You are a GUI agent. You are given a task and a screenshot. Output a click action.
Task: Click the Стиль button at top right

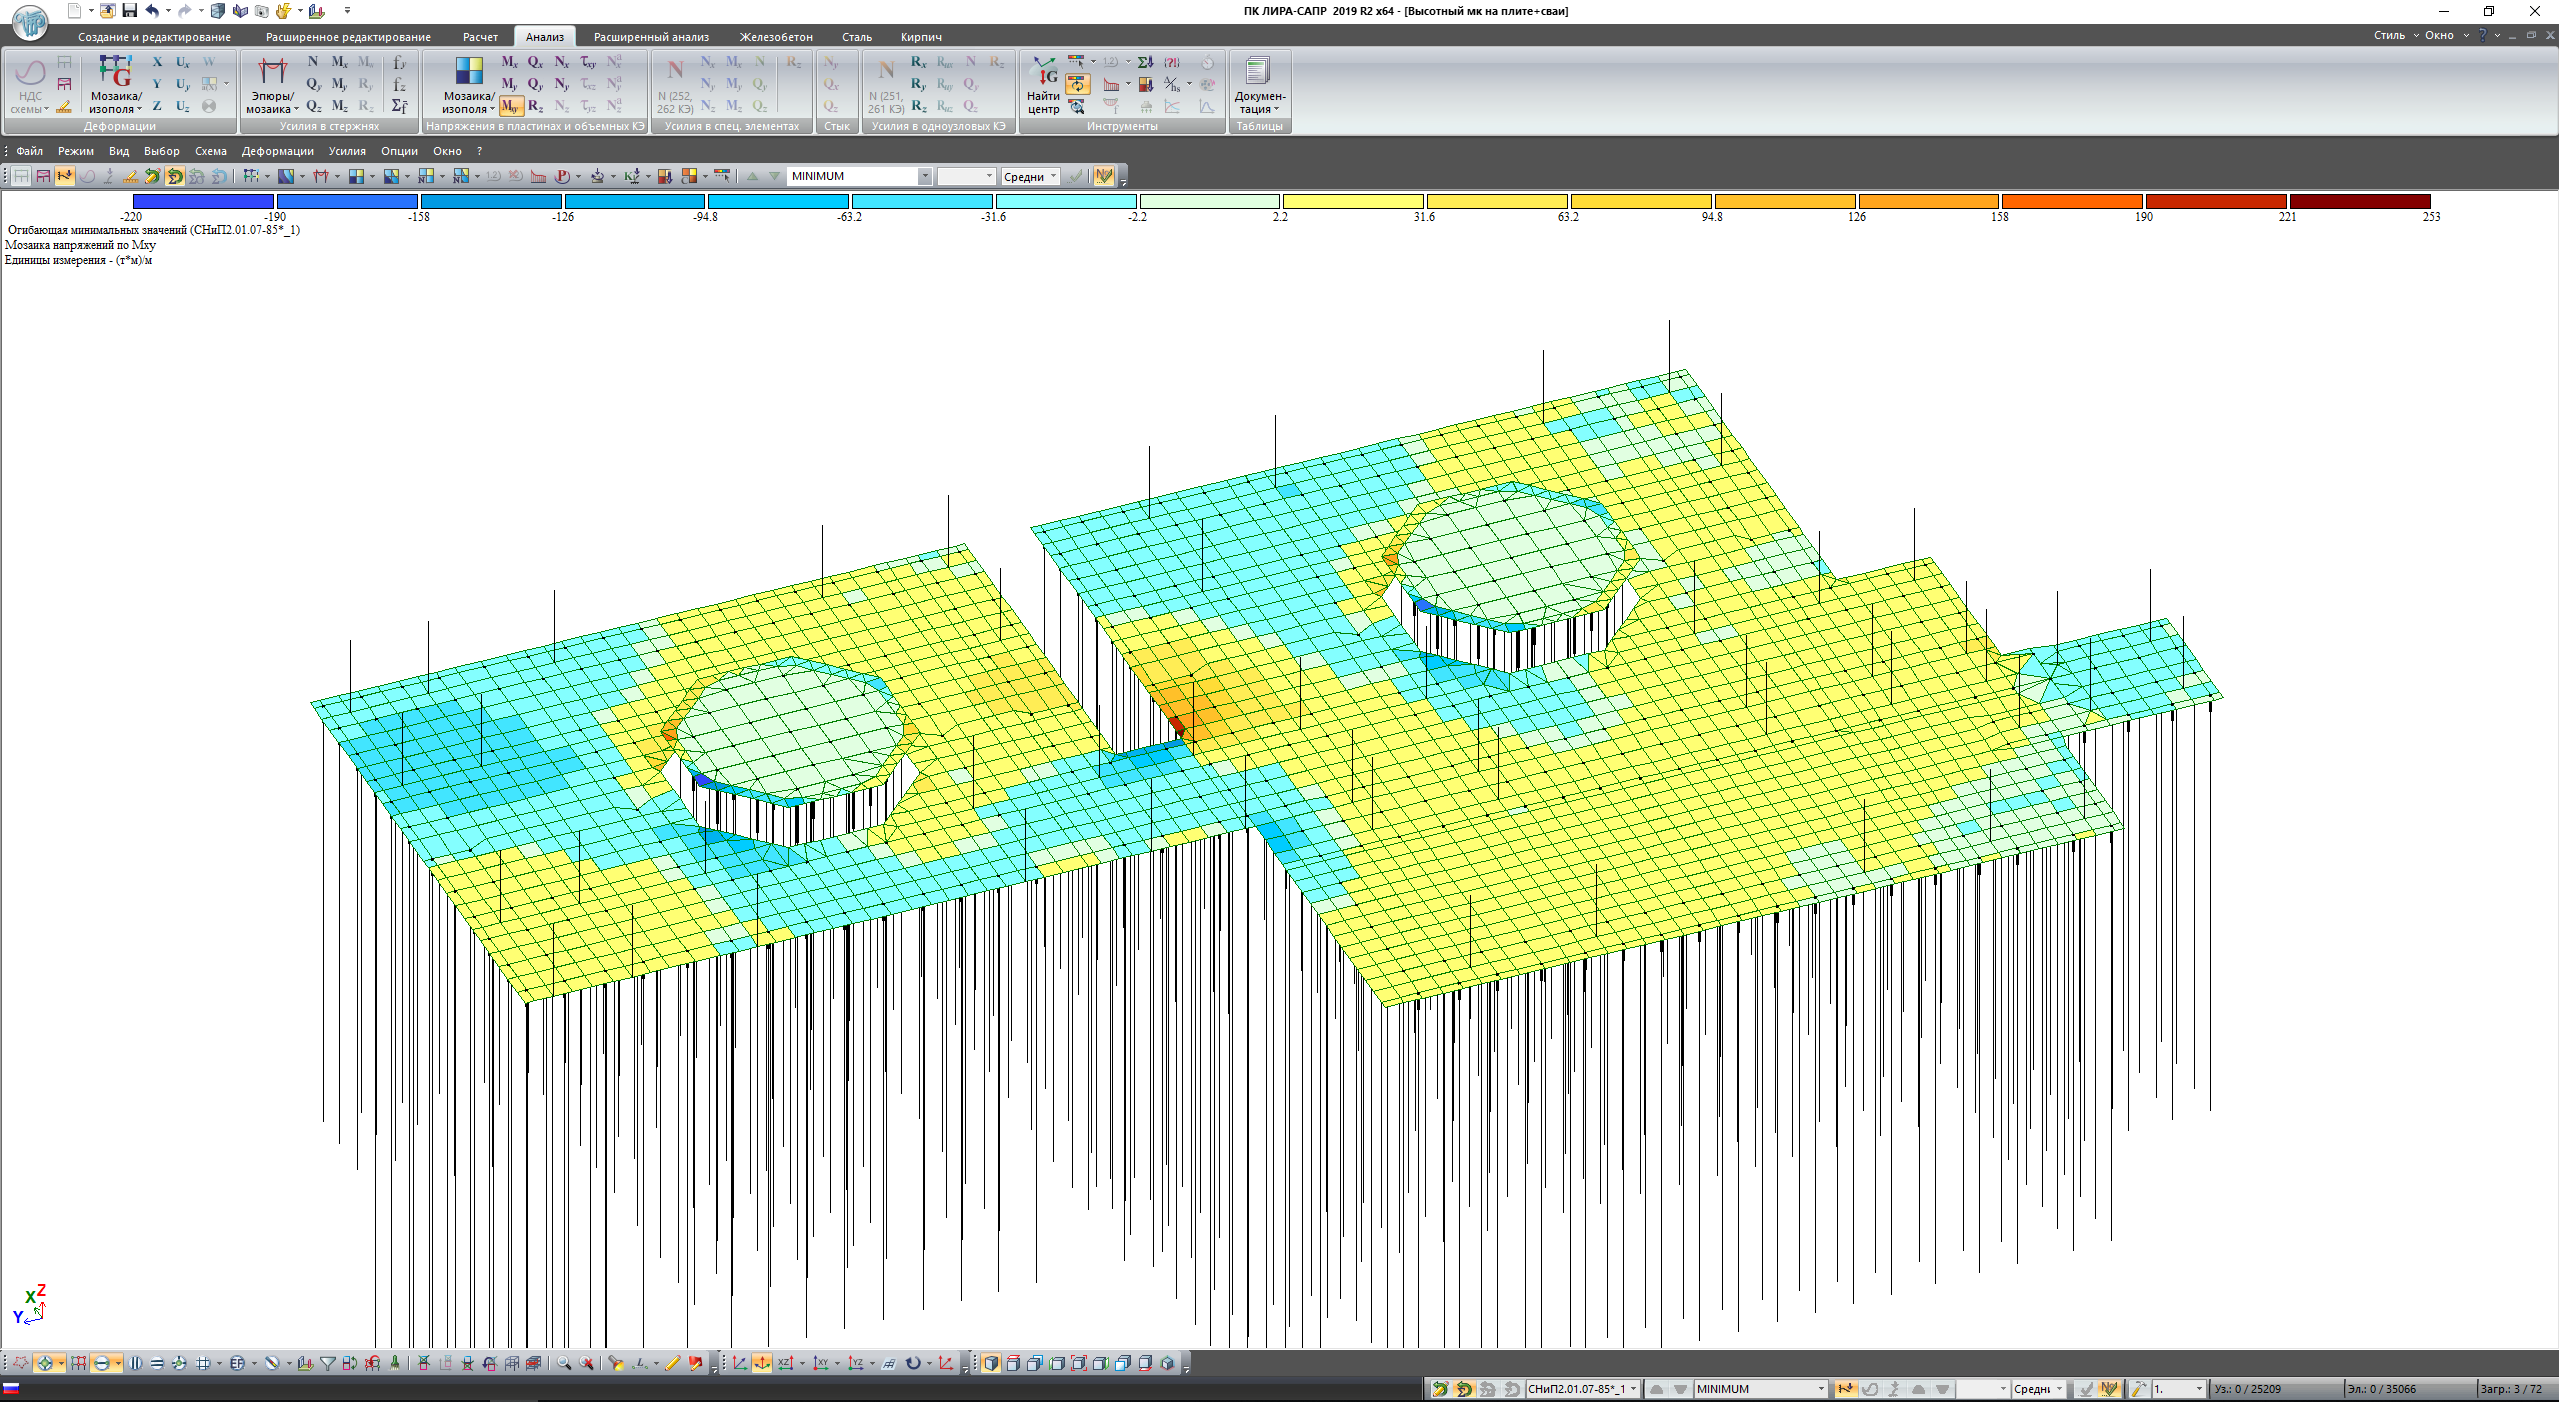pyautogui.click(x=2389, y=35)
